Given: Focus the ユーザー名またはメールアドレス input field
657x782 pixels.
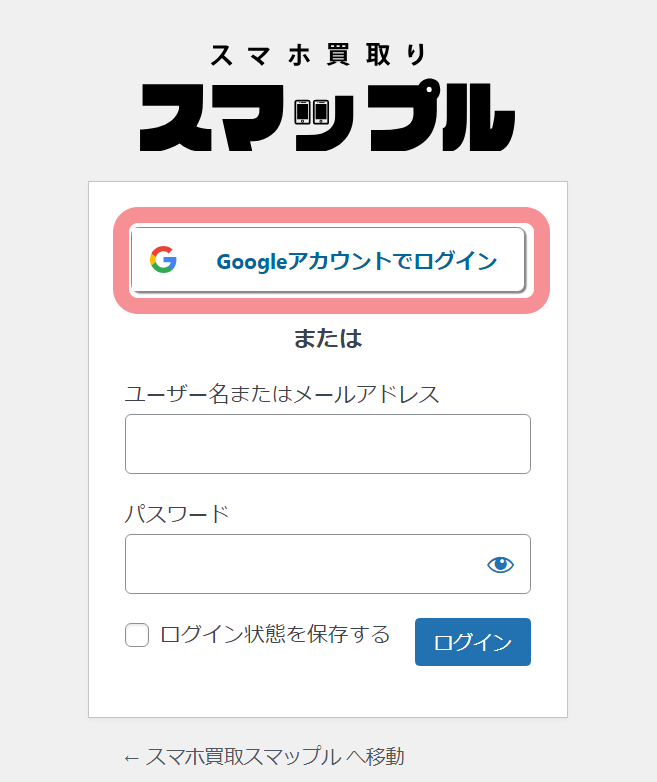Looking at the screenshot, I should [328, 444].
